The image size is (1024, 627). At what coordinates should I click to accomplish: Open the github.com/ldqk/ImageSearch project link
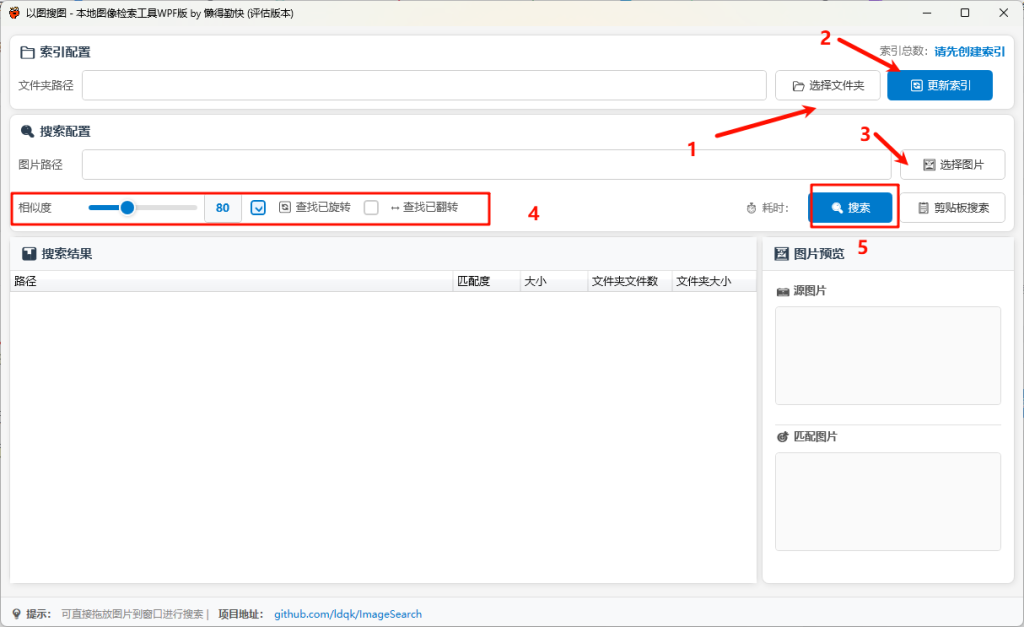tap(348, 614)
